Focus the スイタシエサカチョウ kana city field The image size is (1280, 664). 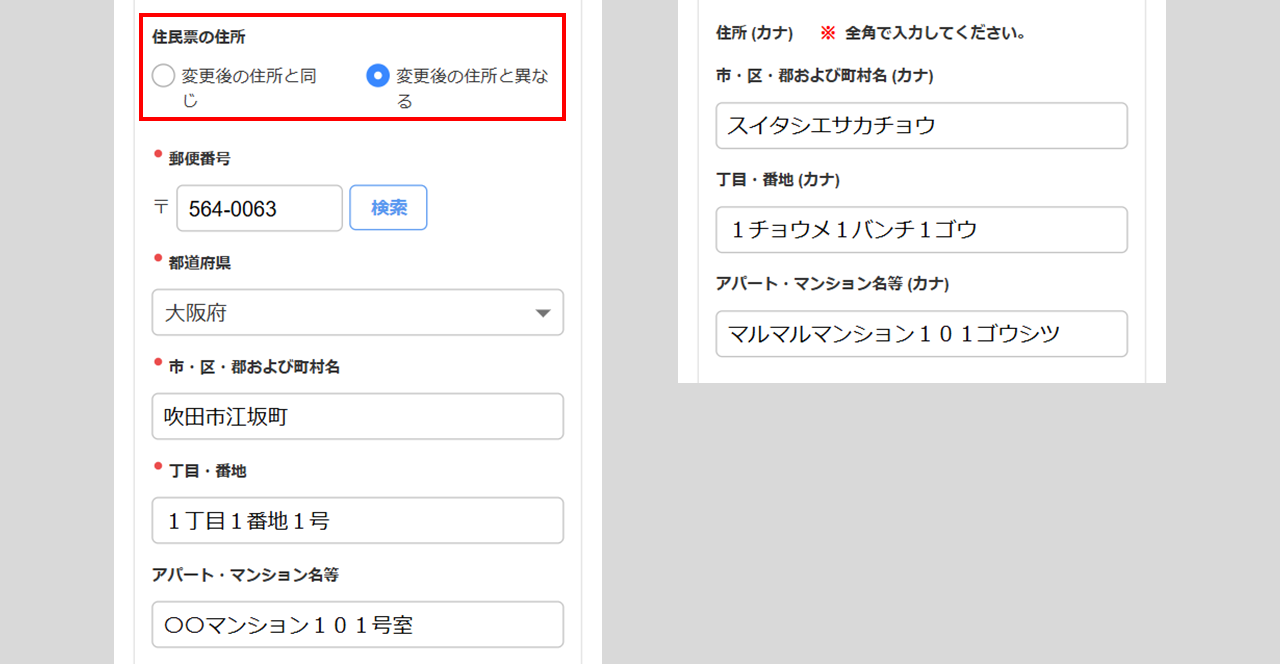(x=921, y=126)
